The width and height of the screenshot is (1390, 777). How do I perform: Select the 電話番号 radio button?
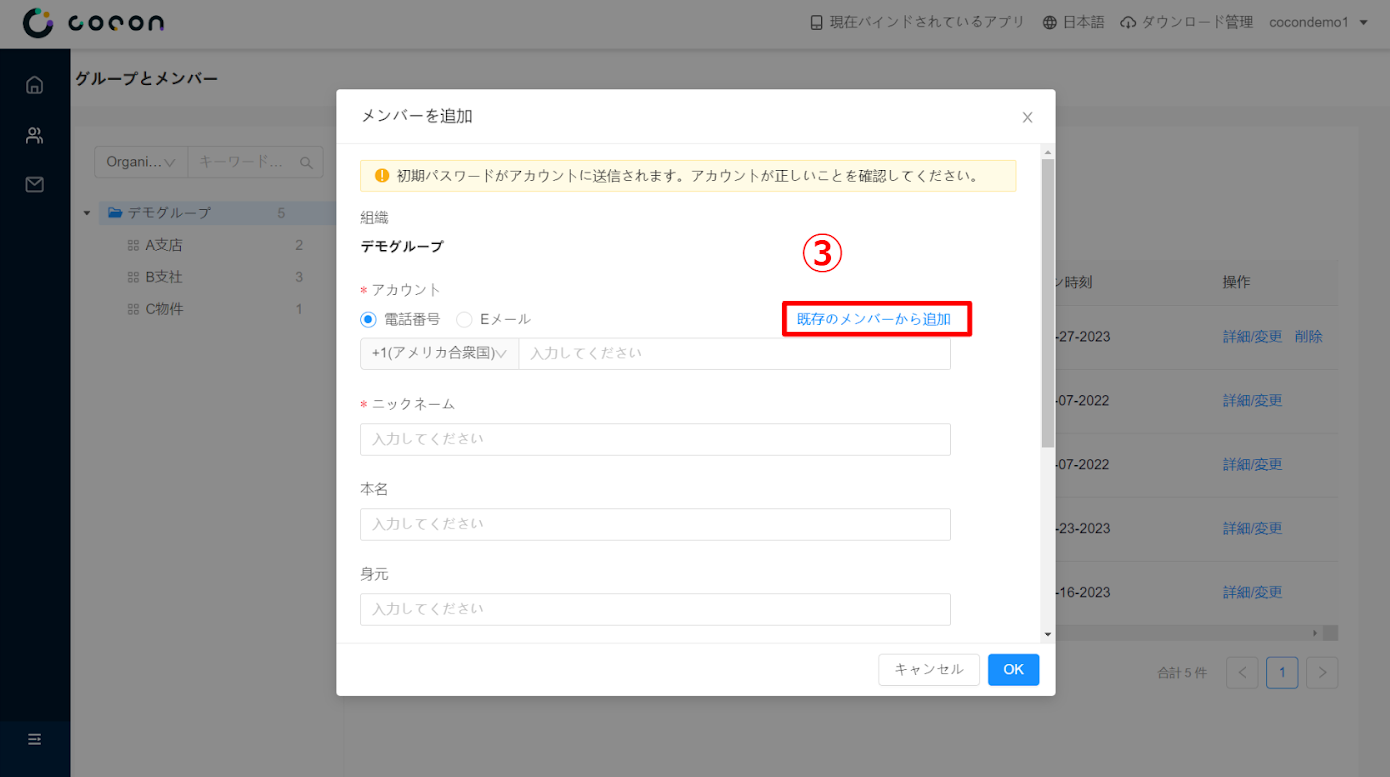point(368,320)
